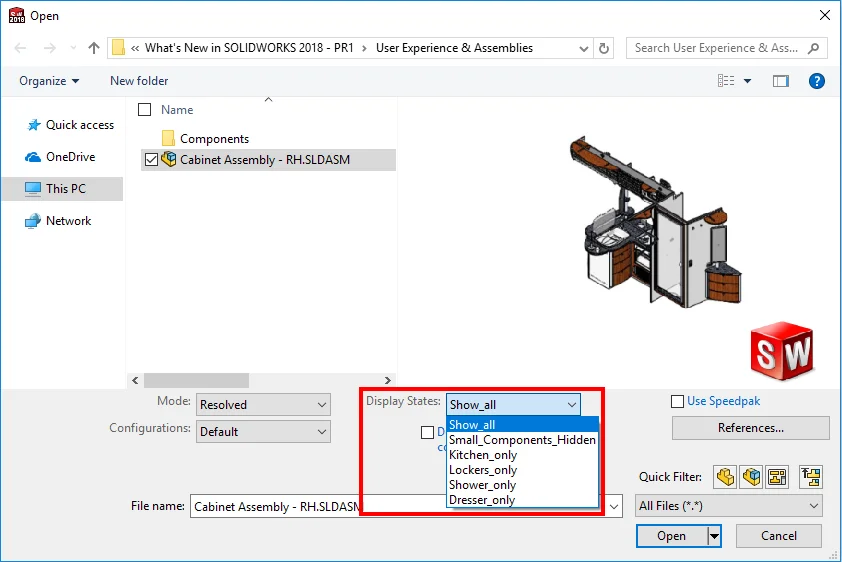The height and width of the screenshot is (562, 842).
Task: Uncheck Cabinet Assembly - RH.SLDASM file checkbox
Action: tap(151, 159)
